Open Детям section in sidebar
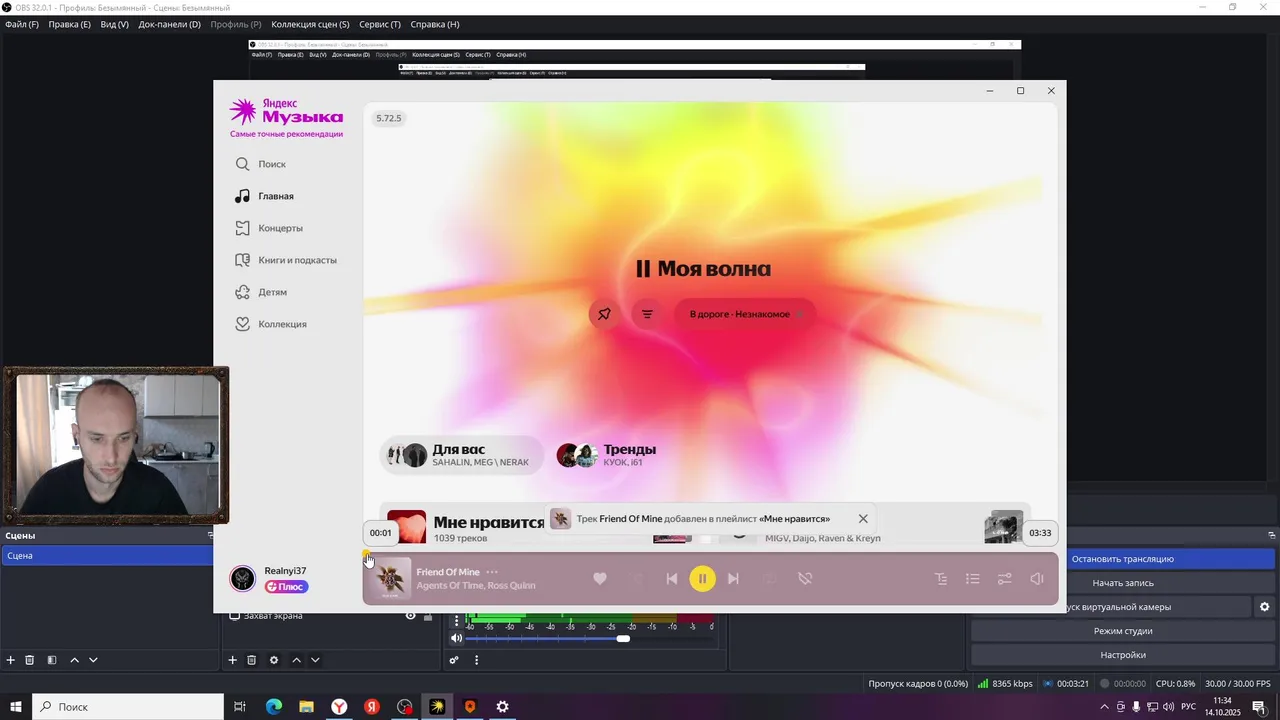Image resolution: width=1280 pixels, height=720 pixels. pos(260,292)
